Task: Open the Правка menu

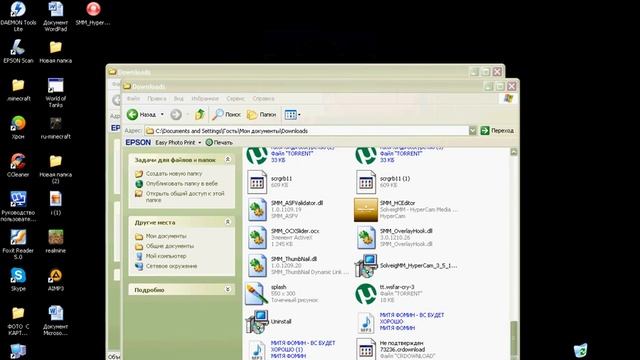Action: click(157, 99)
